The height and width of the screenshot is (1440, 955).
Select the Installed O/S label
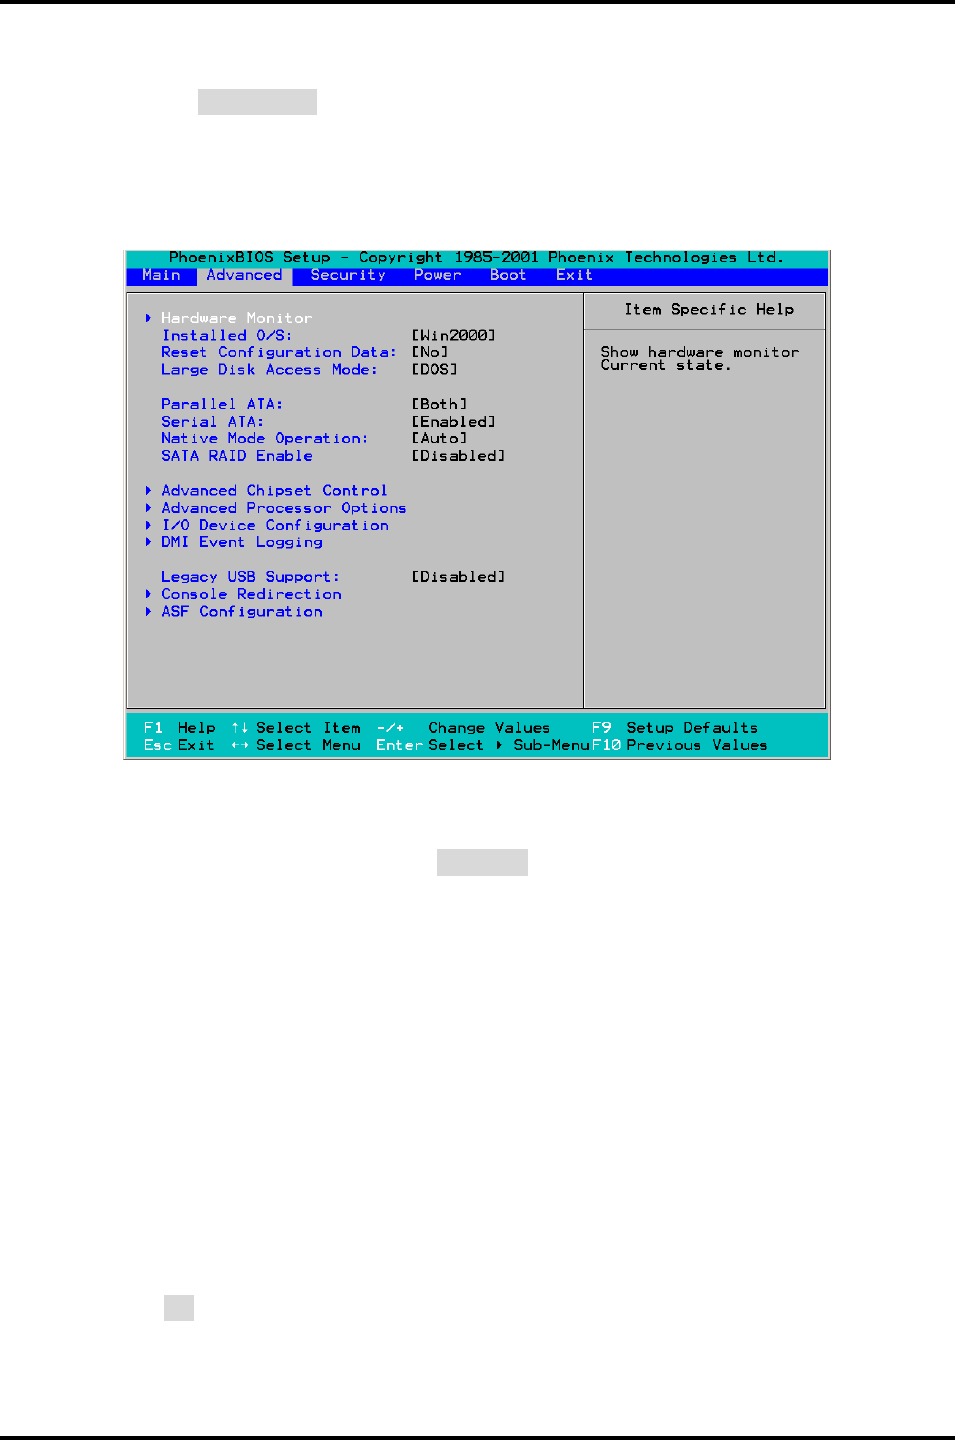(227, 335)
